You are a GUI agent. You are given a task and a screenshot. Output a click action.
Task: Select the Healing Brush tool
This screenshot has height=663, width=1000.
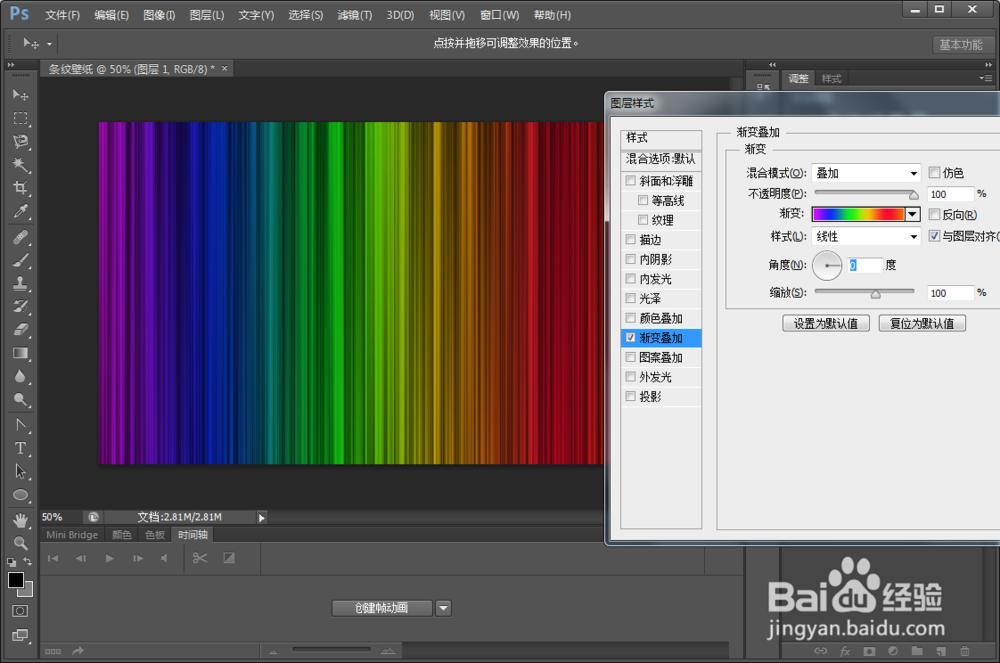pyautogui.click(x=20, y=237)
